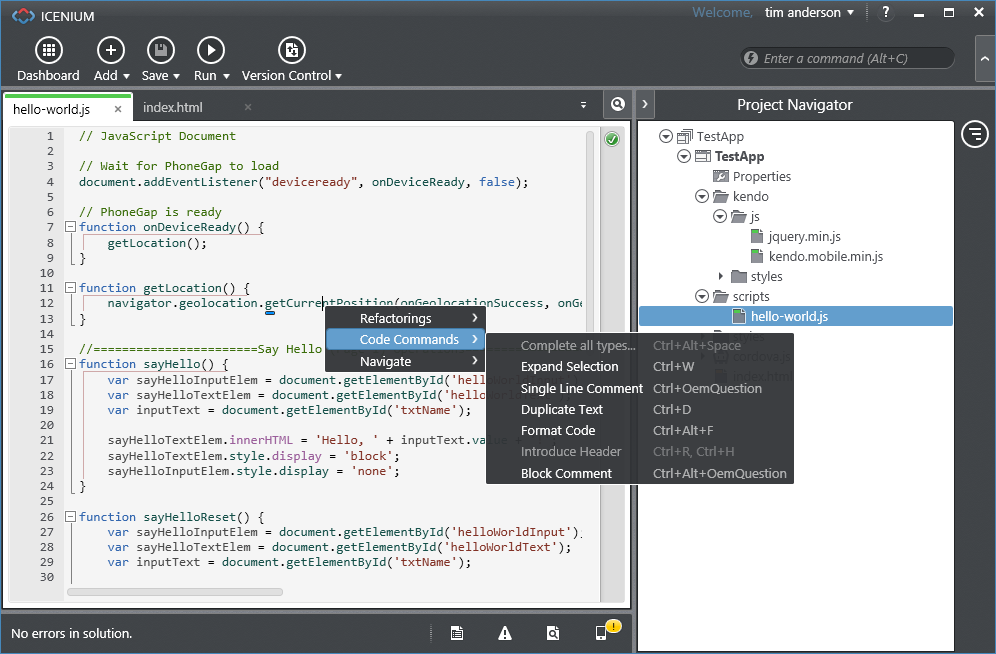Collapse the top toolbar with up chevron

pyautogui.click(x=985, y=58)
